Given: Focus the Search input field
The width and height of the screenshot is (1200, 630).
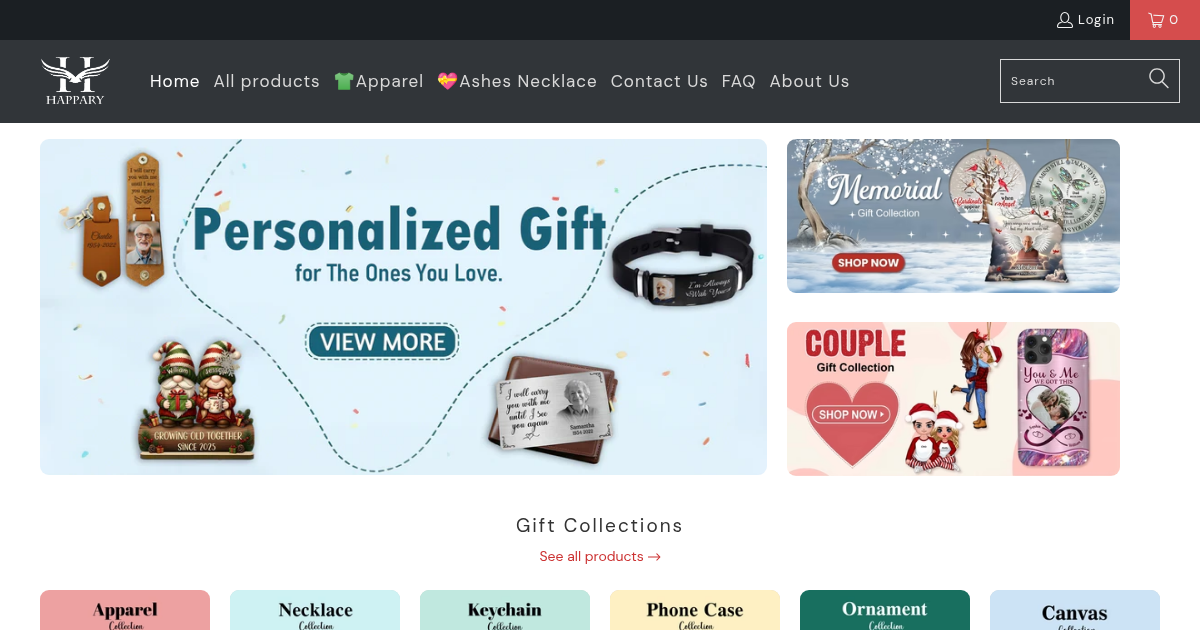Looking at the screenshot, I should (1074, 81).
